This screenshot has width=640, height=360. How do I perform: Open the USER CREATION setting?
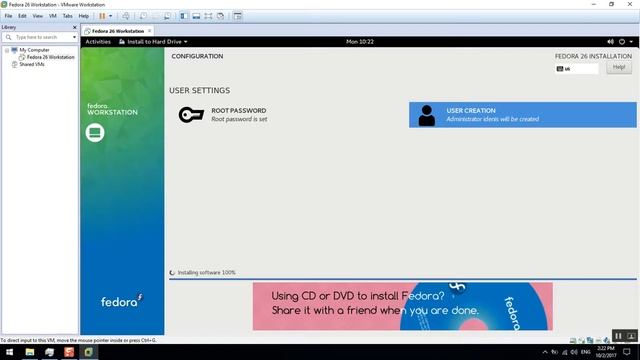pos(523,115)
